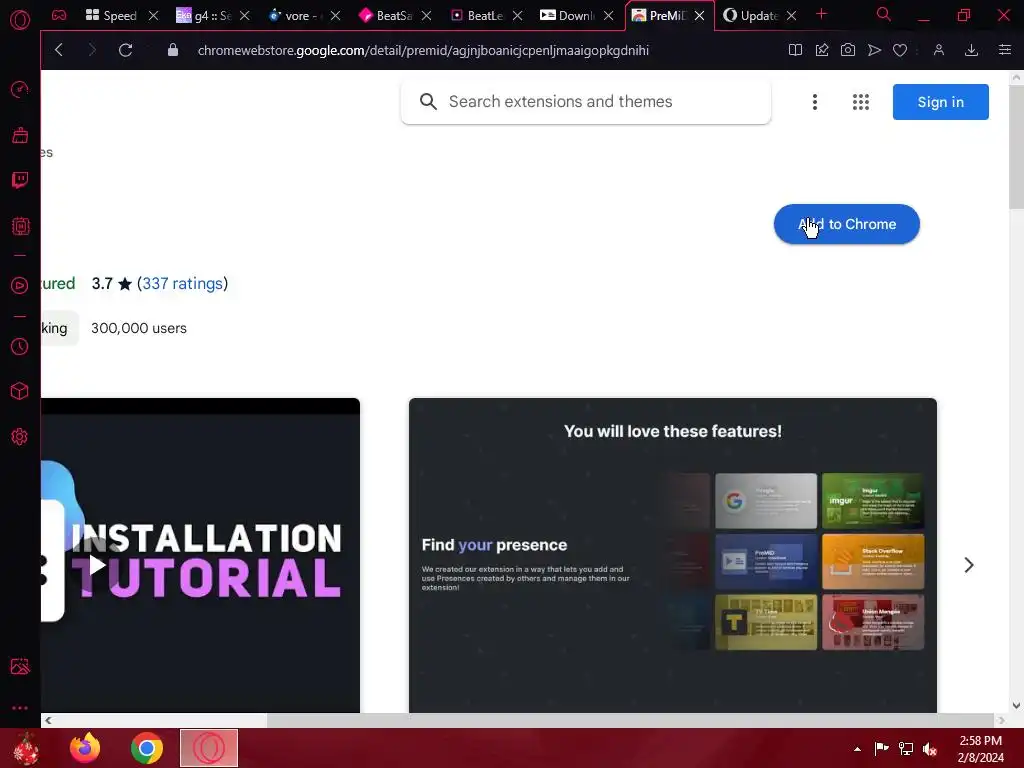Open Twitch panel in sidebar

click(x=20, y=180)
